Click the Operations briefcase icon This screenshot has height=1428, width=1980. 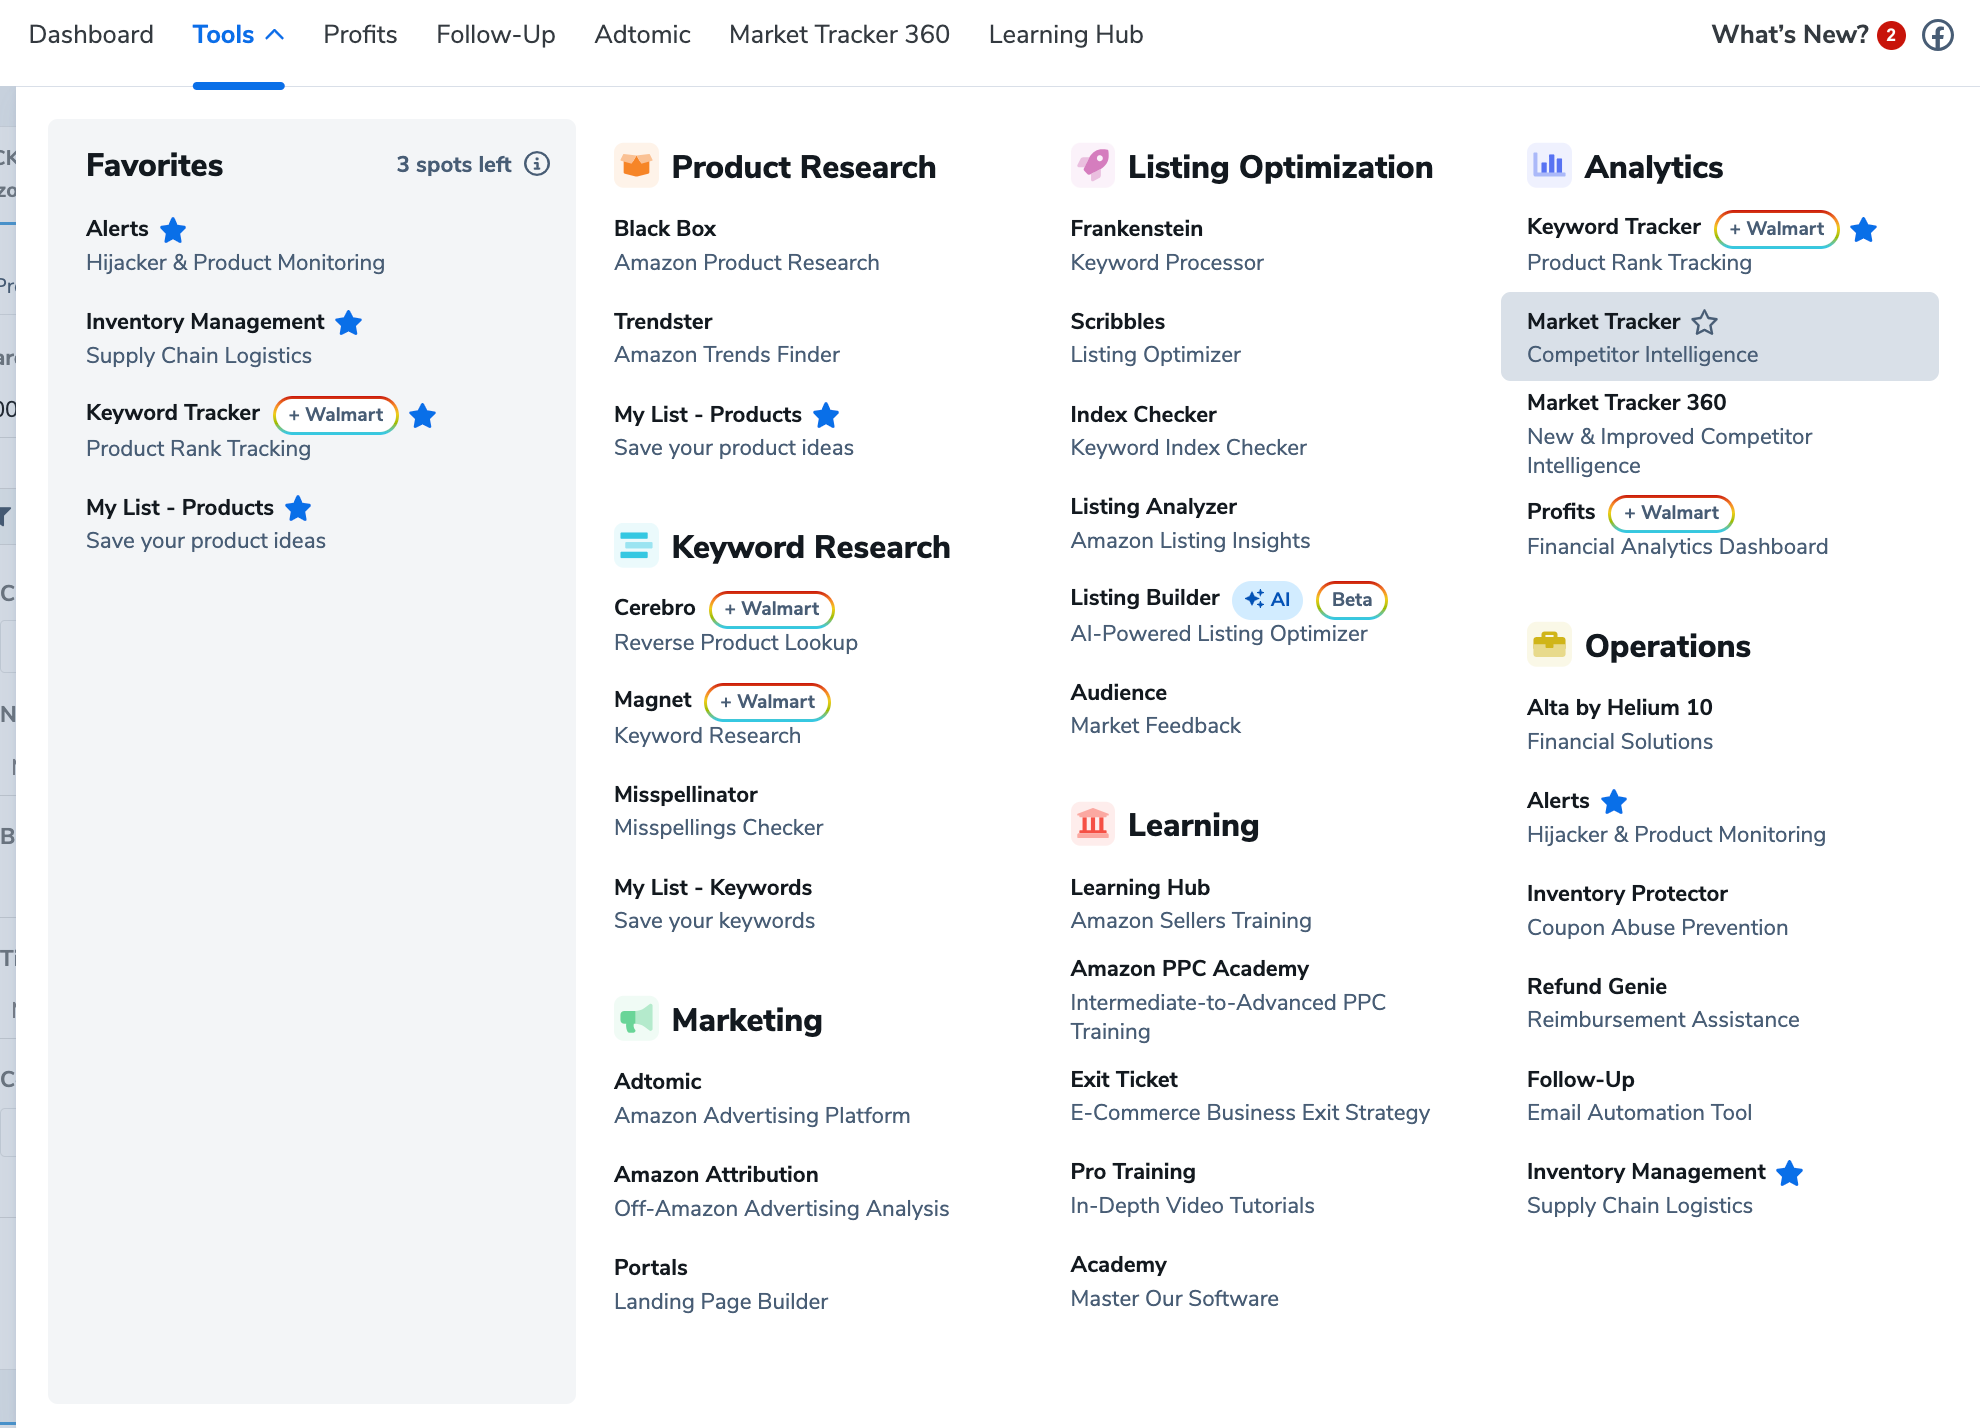(1549, 645)
